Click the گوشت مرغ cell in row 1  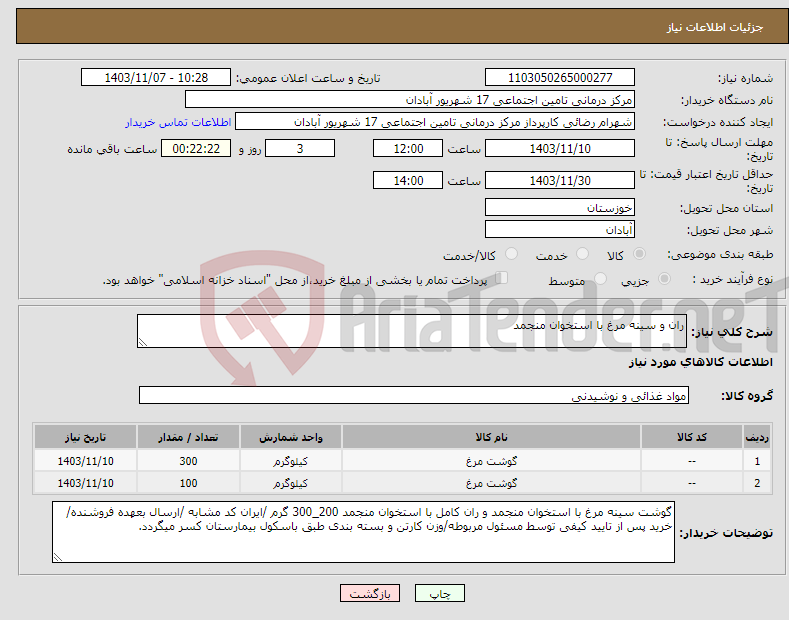(x=491, y=461)
